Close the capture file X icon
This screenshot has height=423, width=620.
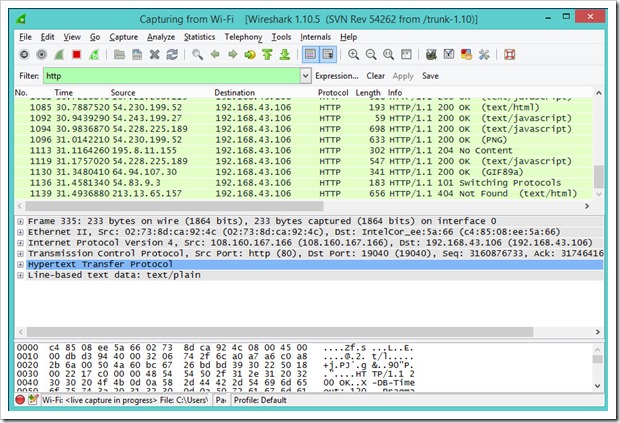[x=155, y=55]
